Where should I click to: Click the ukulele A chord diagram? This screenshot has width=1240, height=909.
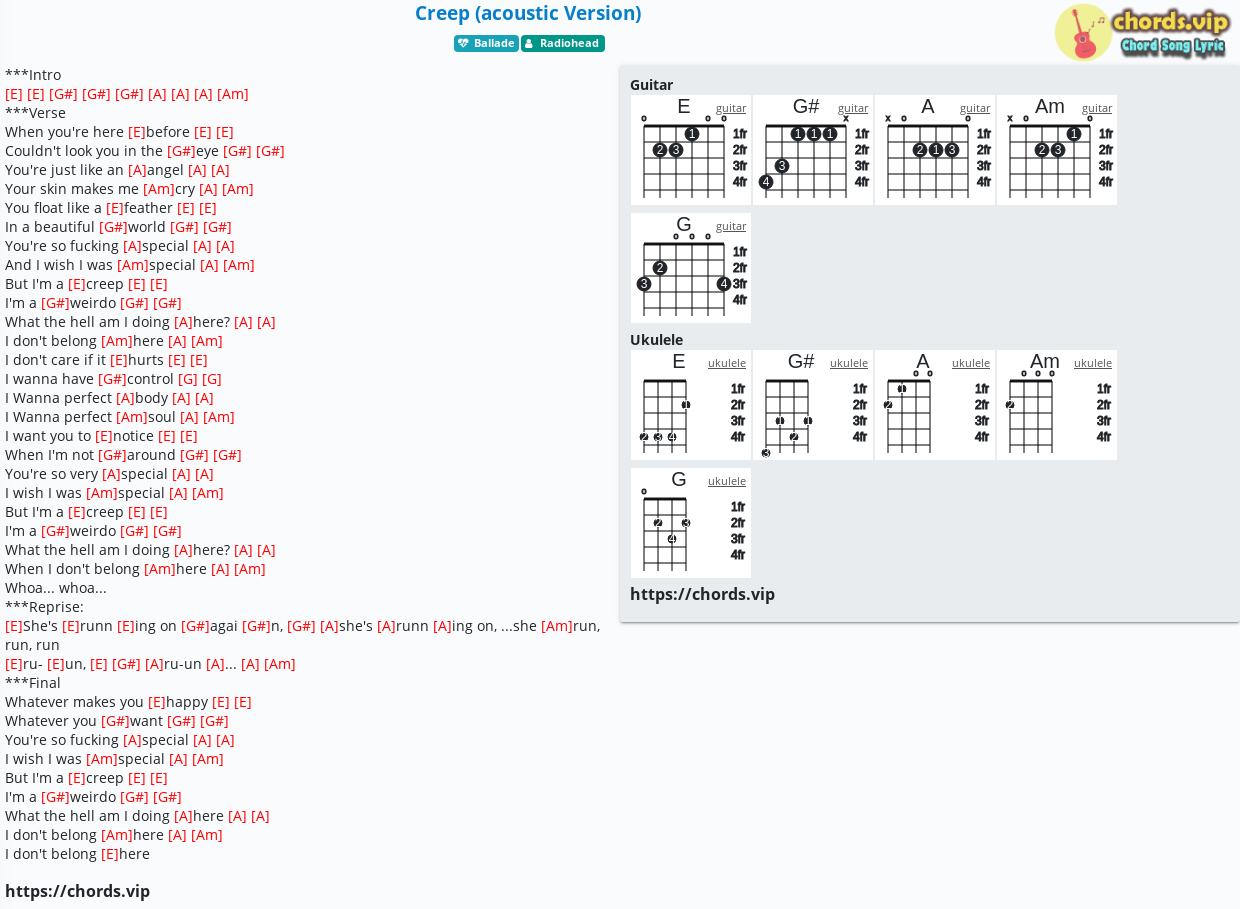(935, 405)
